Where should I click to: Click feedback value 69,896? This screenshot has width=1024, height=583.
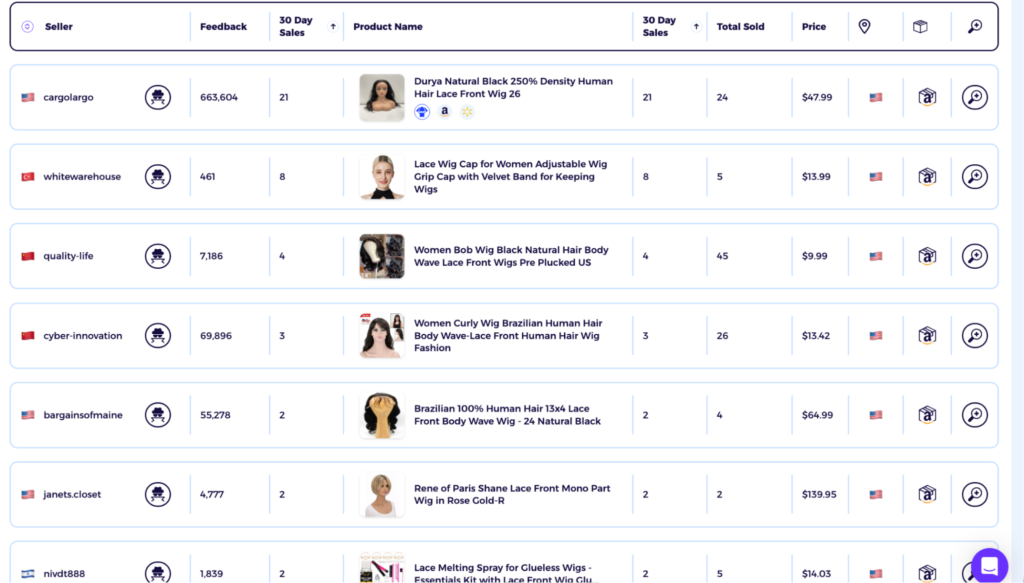[x=216, y=336]
